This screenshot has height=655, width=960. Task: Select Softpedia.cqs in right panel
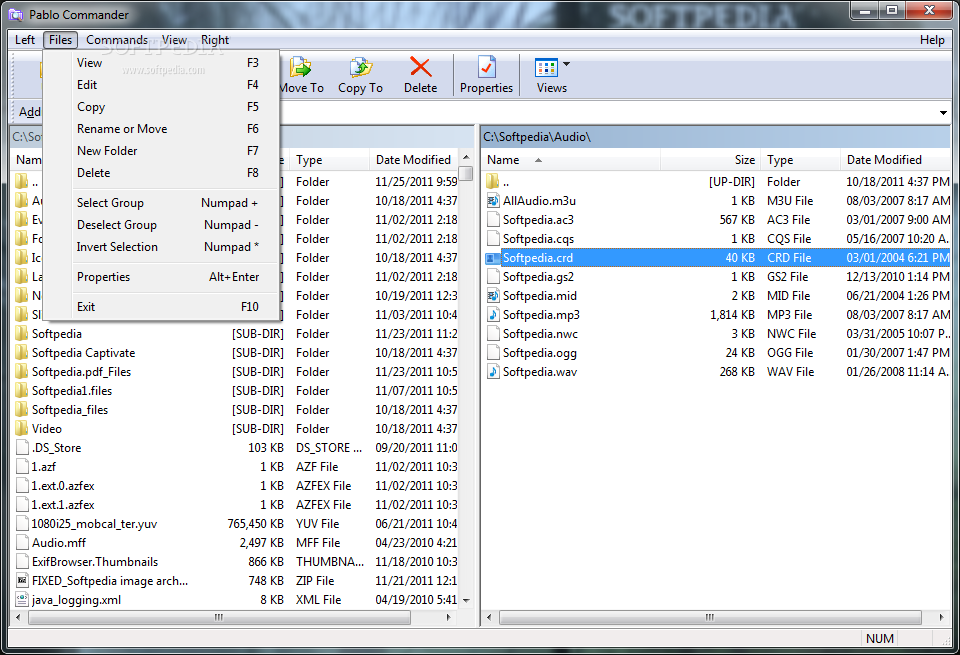pyautogui.click(x=538, y=239)
